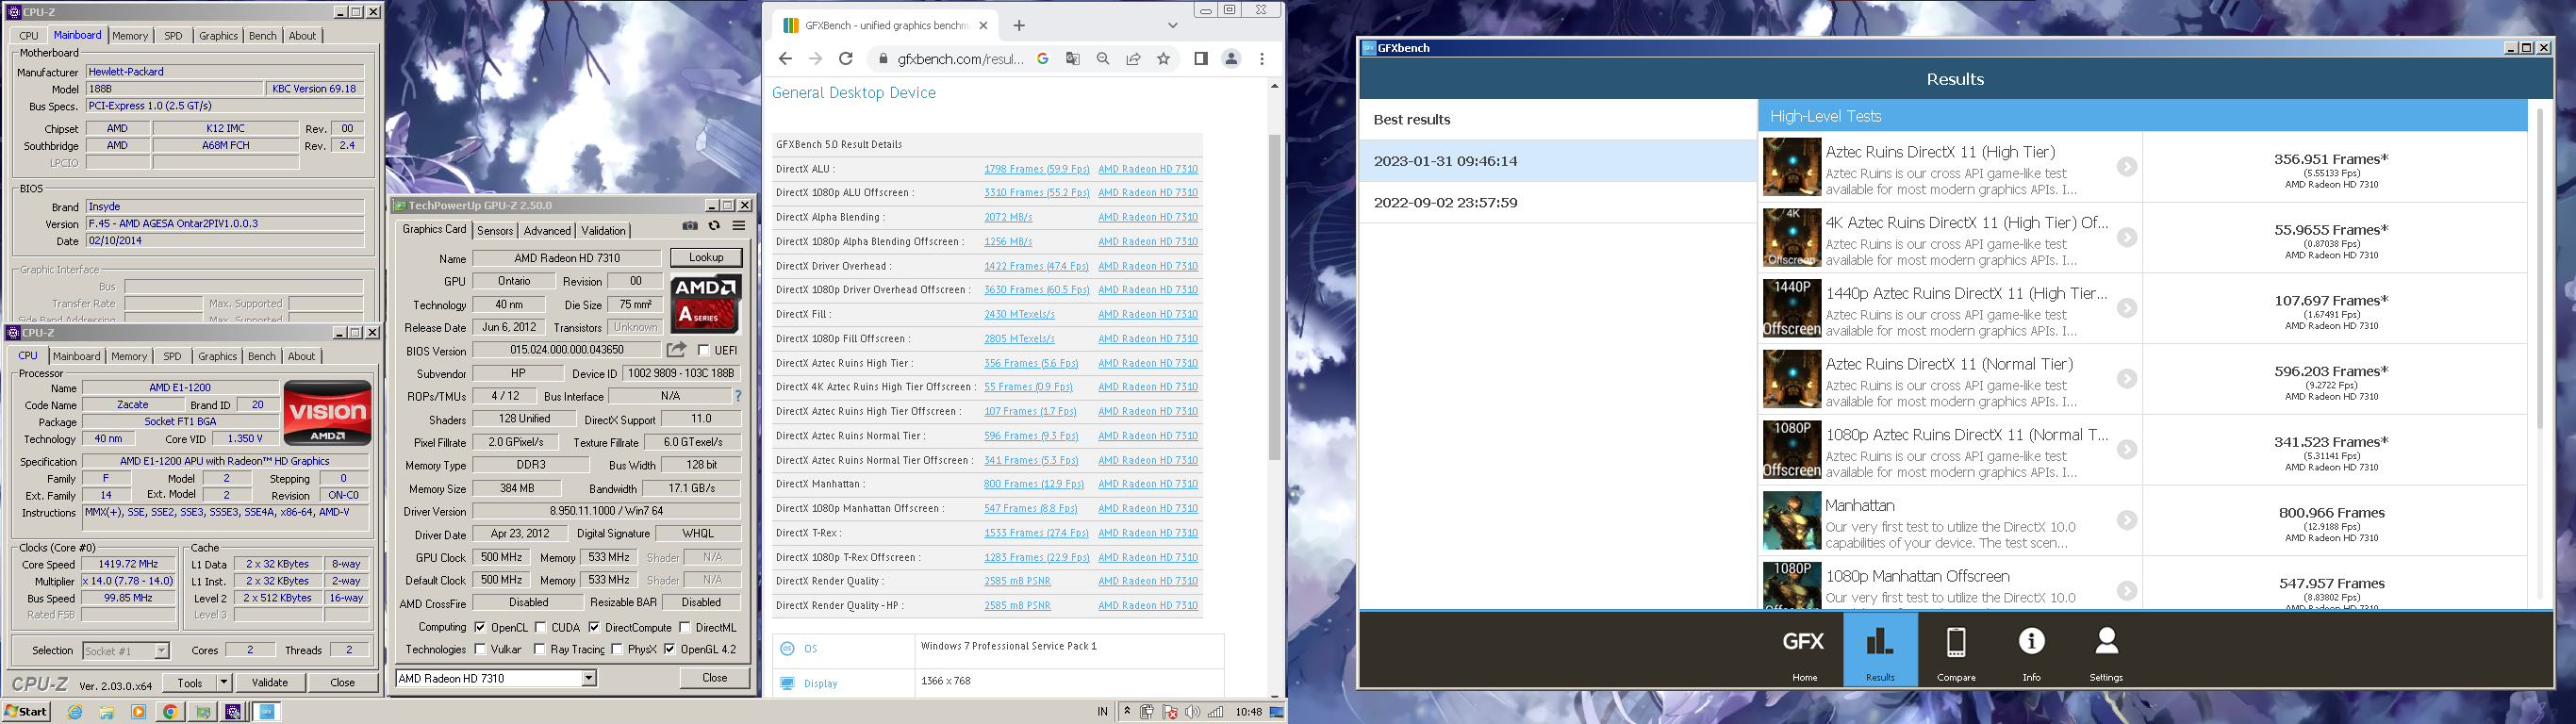Open Memory tab in the upper CPU-Z window
Viewport: 2576px width, 724px height.
[130, 36]
